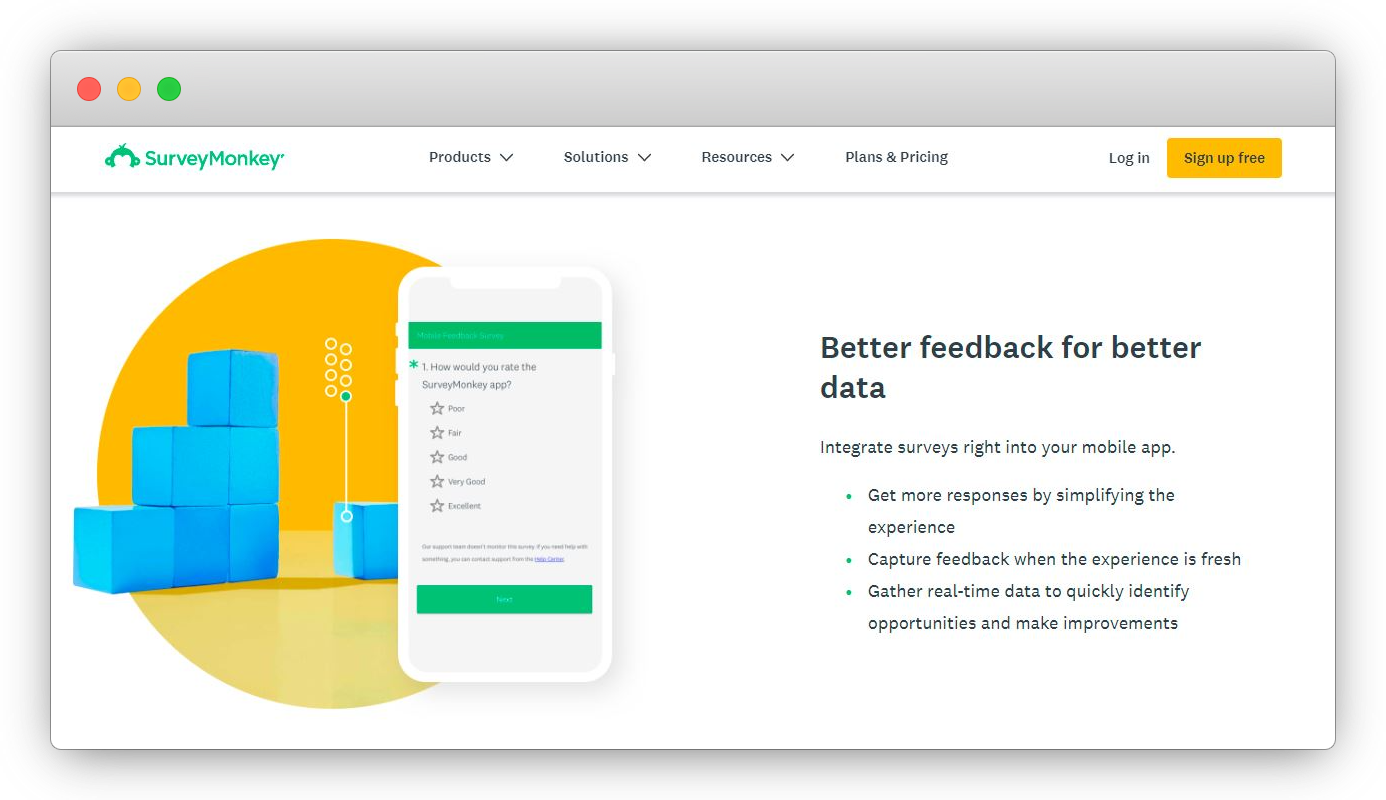Click the green Next button on phone

point(504,599)
